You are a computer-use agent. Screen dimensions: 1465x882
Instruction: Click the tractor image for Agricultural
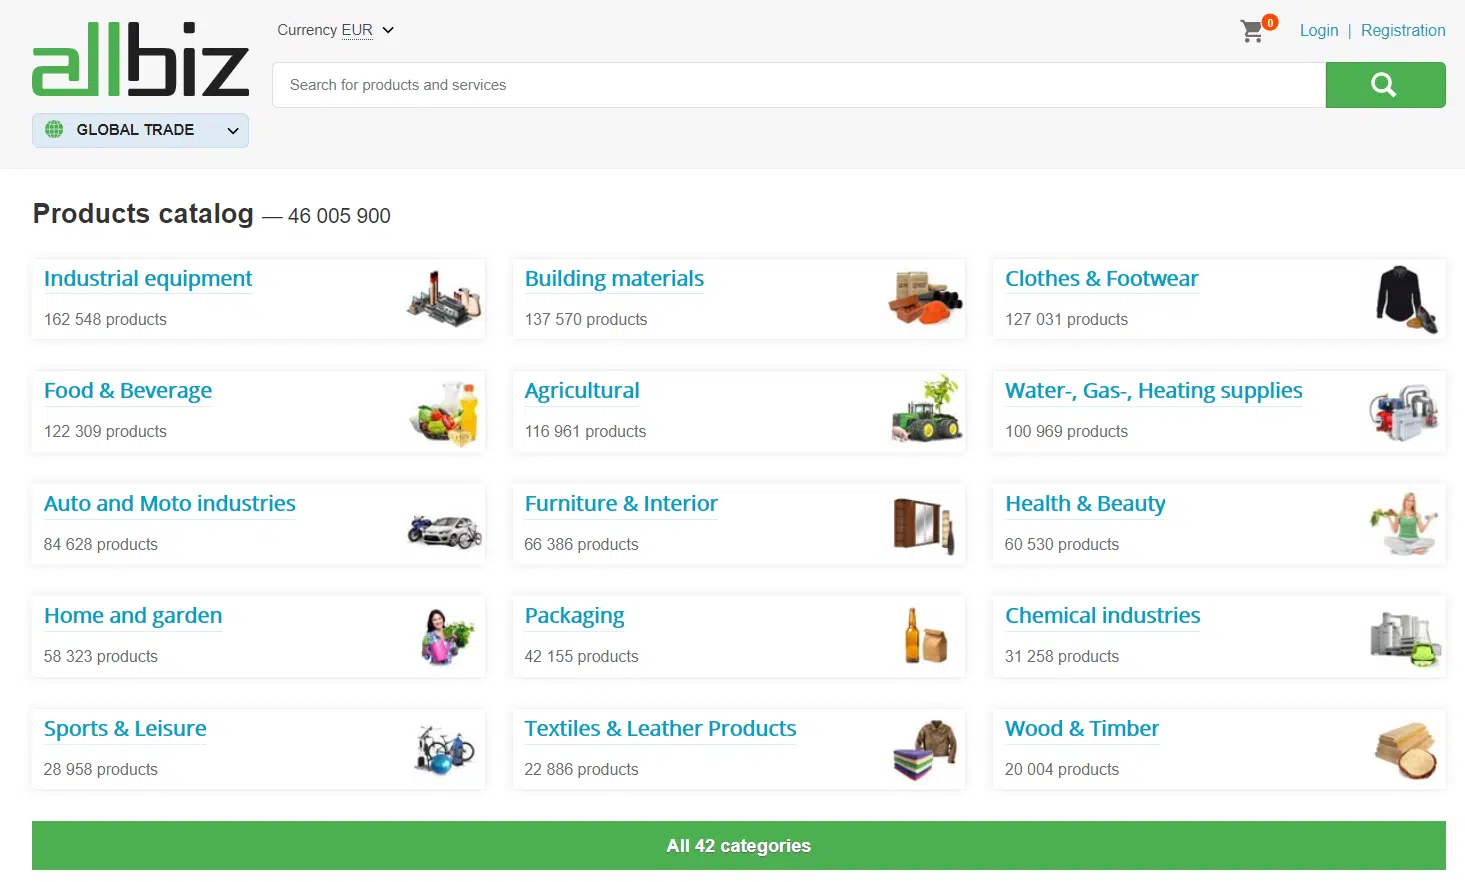click(926, 410)
